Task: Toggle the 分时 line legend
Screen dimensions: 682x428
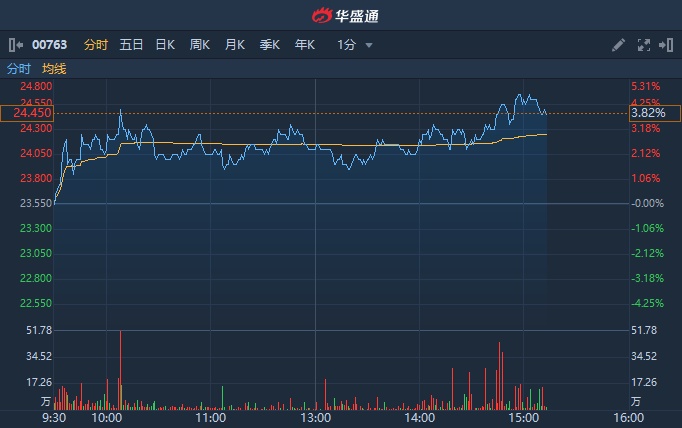Action: coord(19,69)
